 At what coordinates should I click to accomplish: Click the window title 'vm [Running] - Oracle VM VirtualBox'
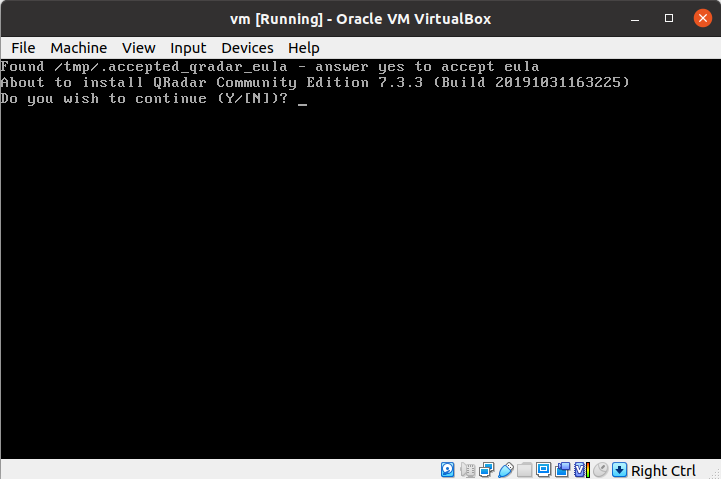pyautogui.click(x=360, y=19)
